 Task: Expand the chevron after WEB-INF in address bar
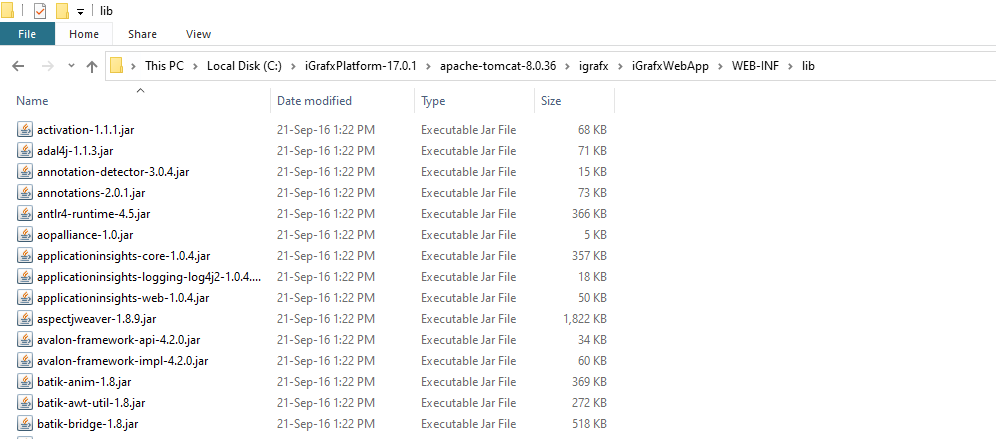point(790,67)
